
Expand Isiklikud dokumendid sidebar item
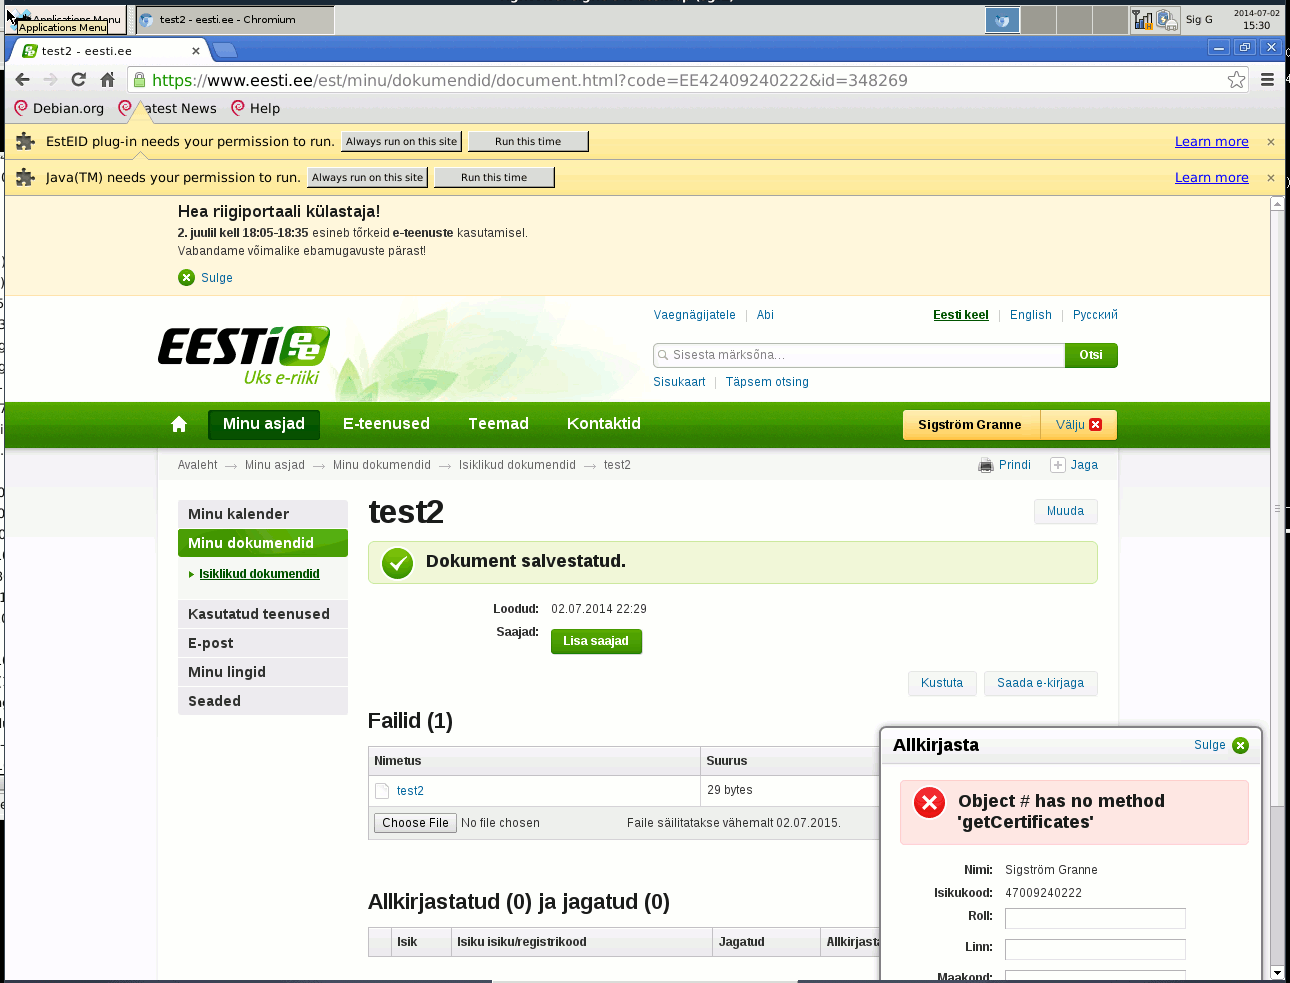[x=259, y=574]
